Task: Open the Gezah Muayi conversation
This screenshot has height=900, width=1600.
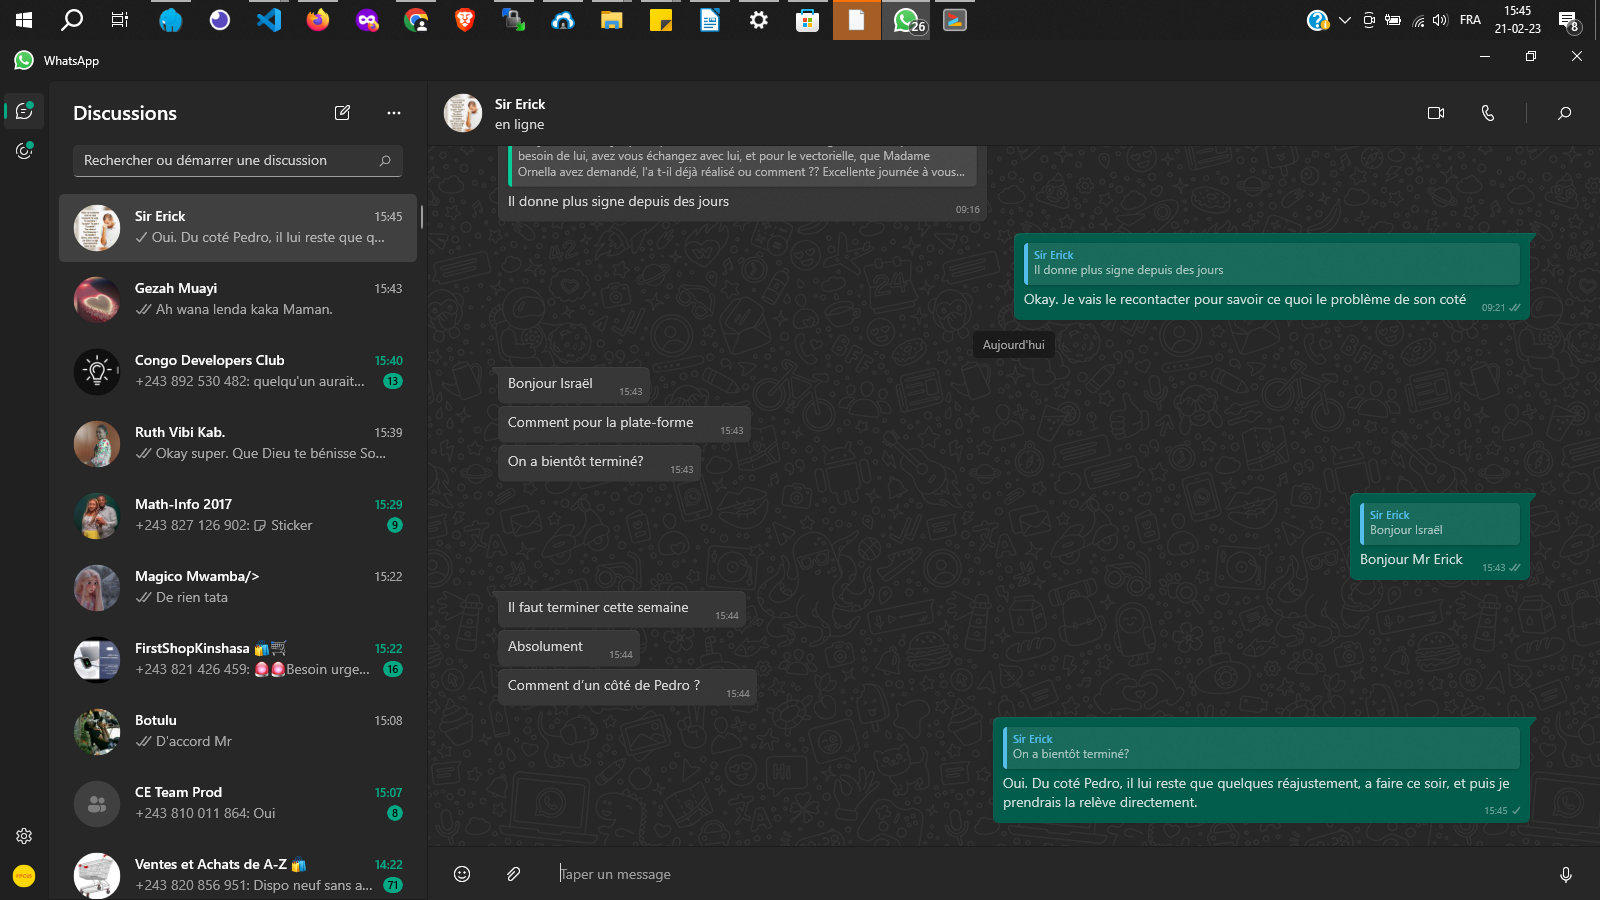Action: (x=238, y=299)
